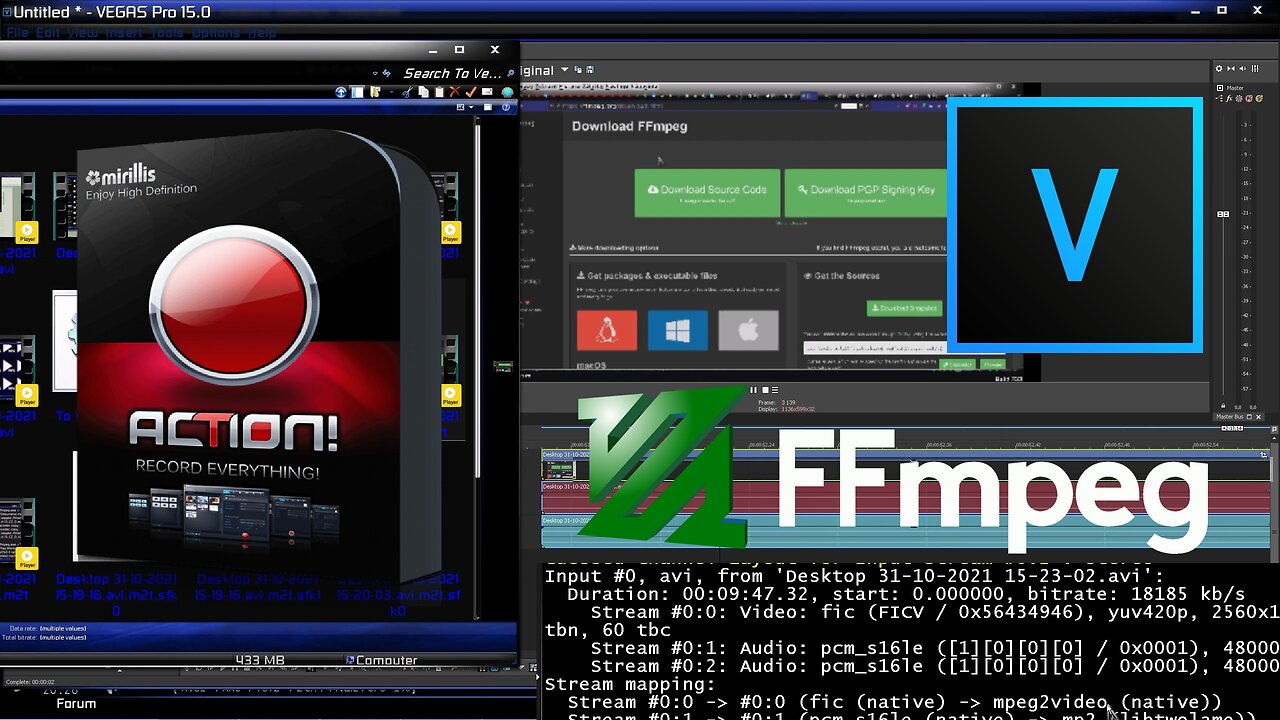Click the envelope mail icon in explorer toolbar
The width and height of the screenshot is (1280, 720).
coord(487,92)
